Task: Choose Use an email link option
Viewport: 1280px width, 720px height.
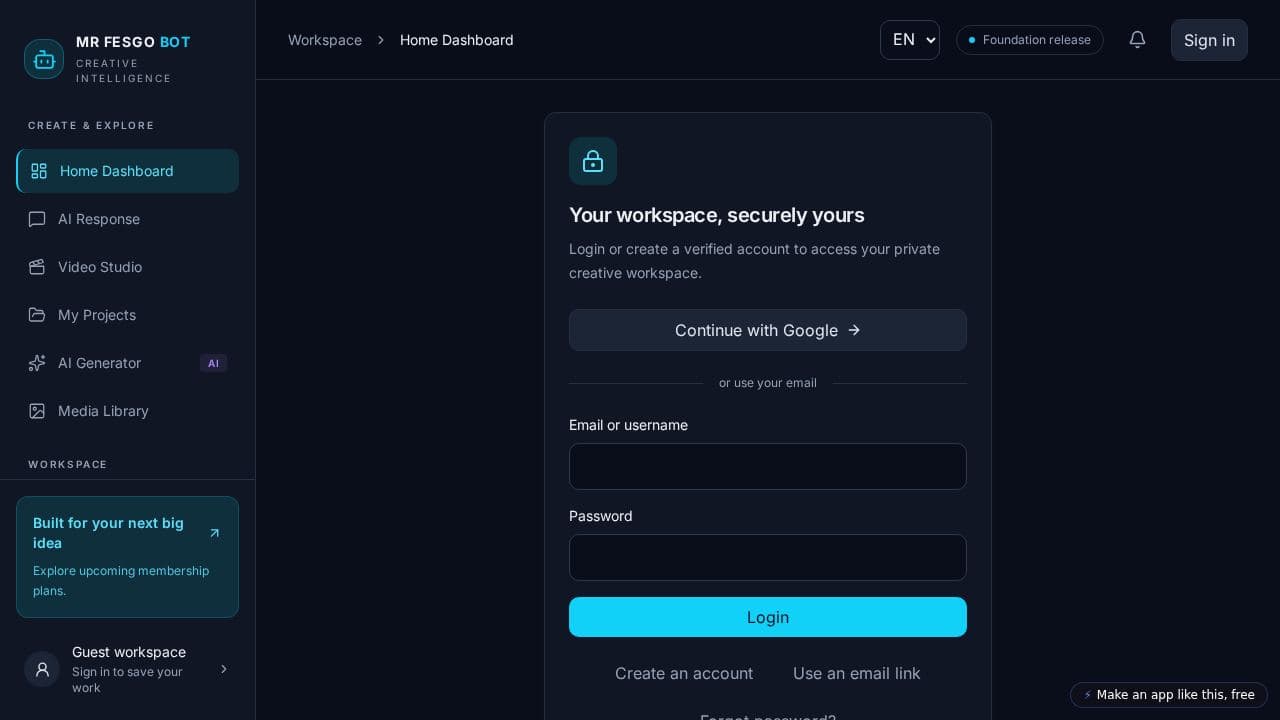Action: [x=857, y=673]
